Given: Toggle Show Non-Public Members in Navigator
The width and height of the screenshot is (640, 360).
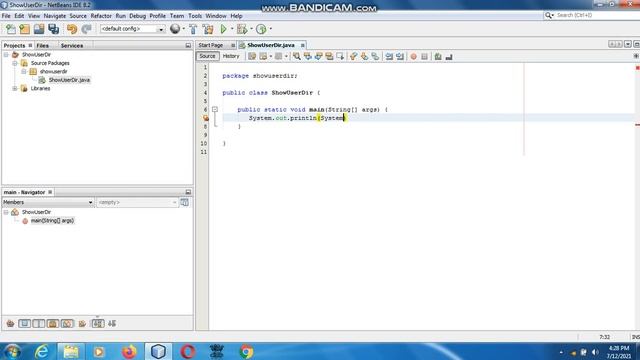Looking at the screenshot, I should click(53, 324).
